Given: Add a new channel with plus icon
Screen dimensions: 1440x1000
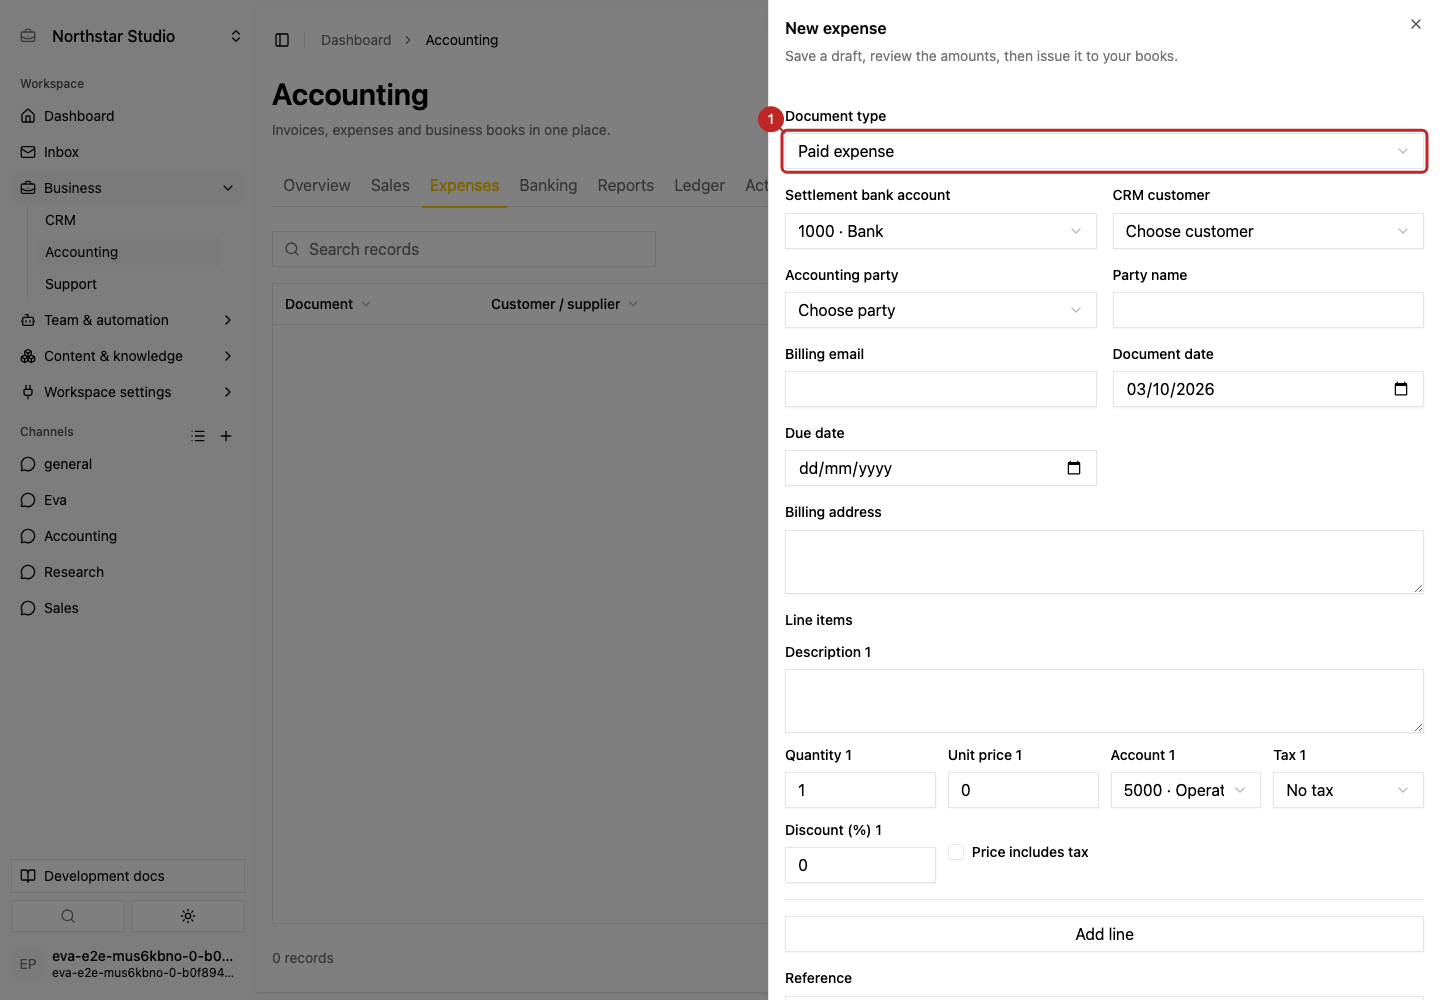Looking at the screenshot, I should tap(226, 436).
